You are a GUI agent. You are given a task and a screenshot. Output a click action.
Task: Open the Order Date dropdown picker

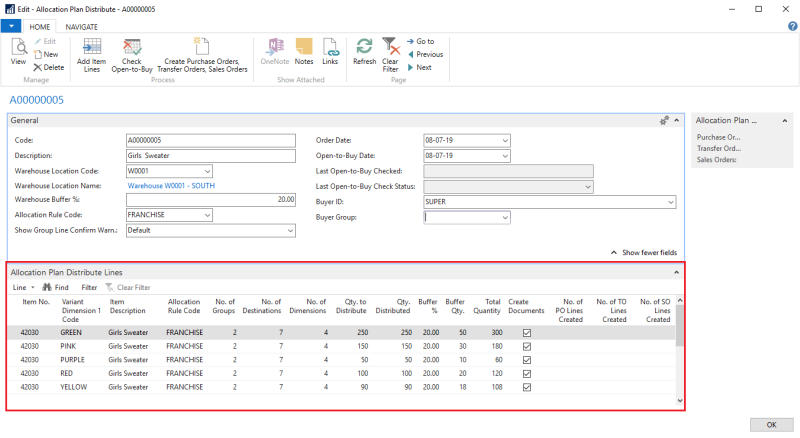click(x=505, y=141)
